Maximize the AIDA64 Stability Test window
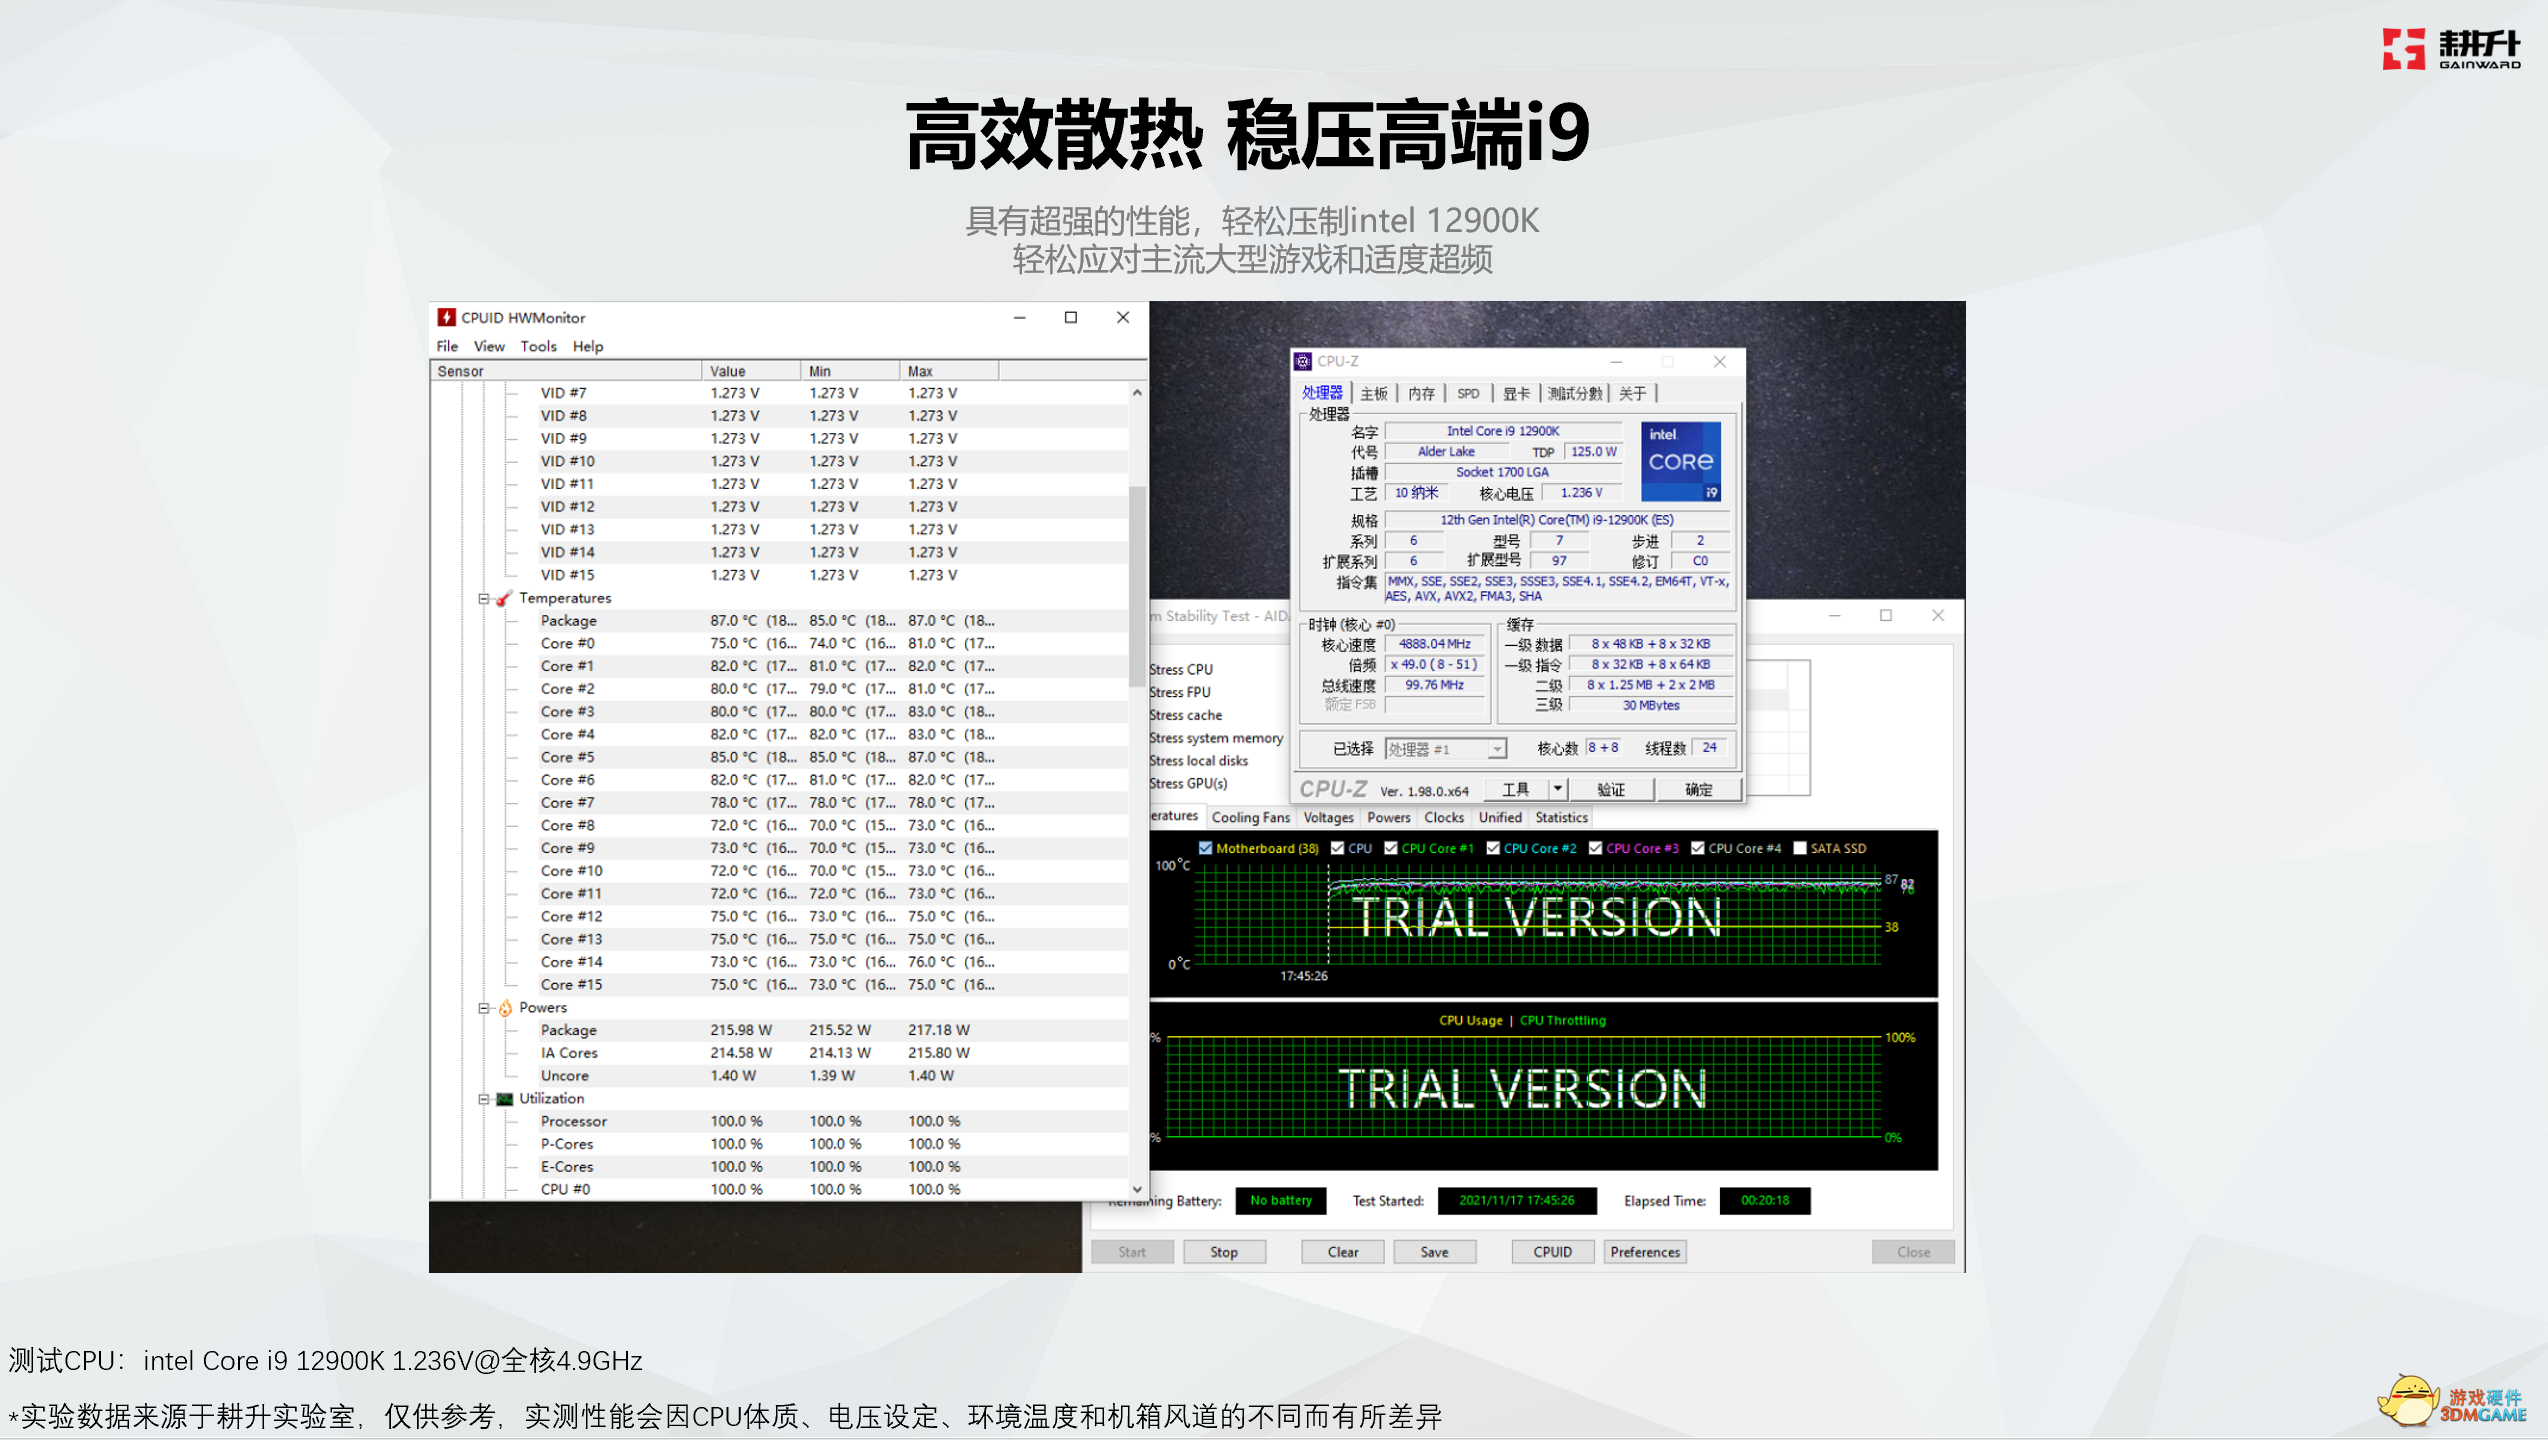This screenshot has width=2548, height=1440. click(1886, 615)
